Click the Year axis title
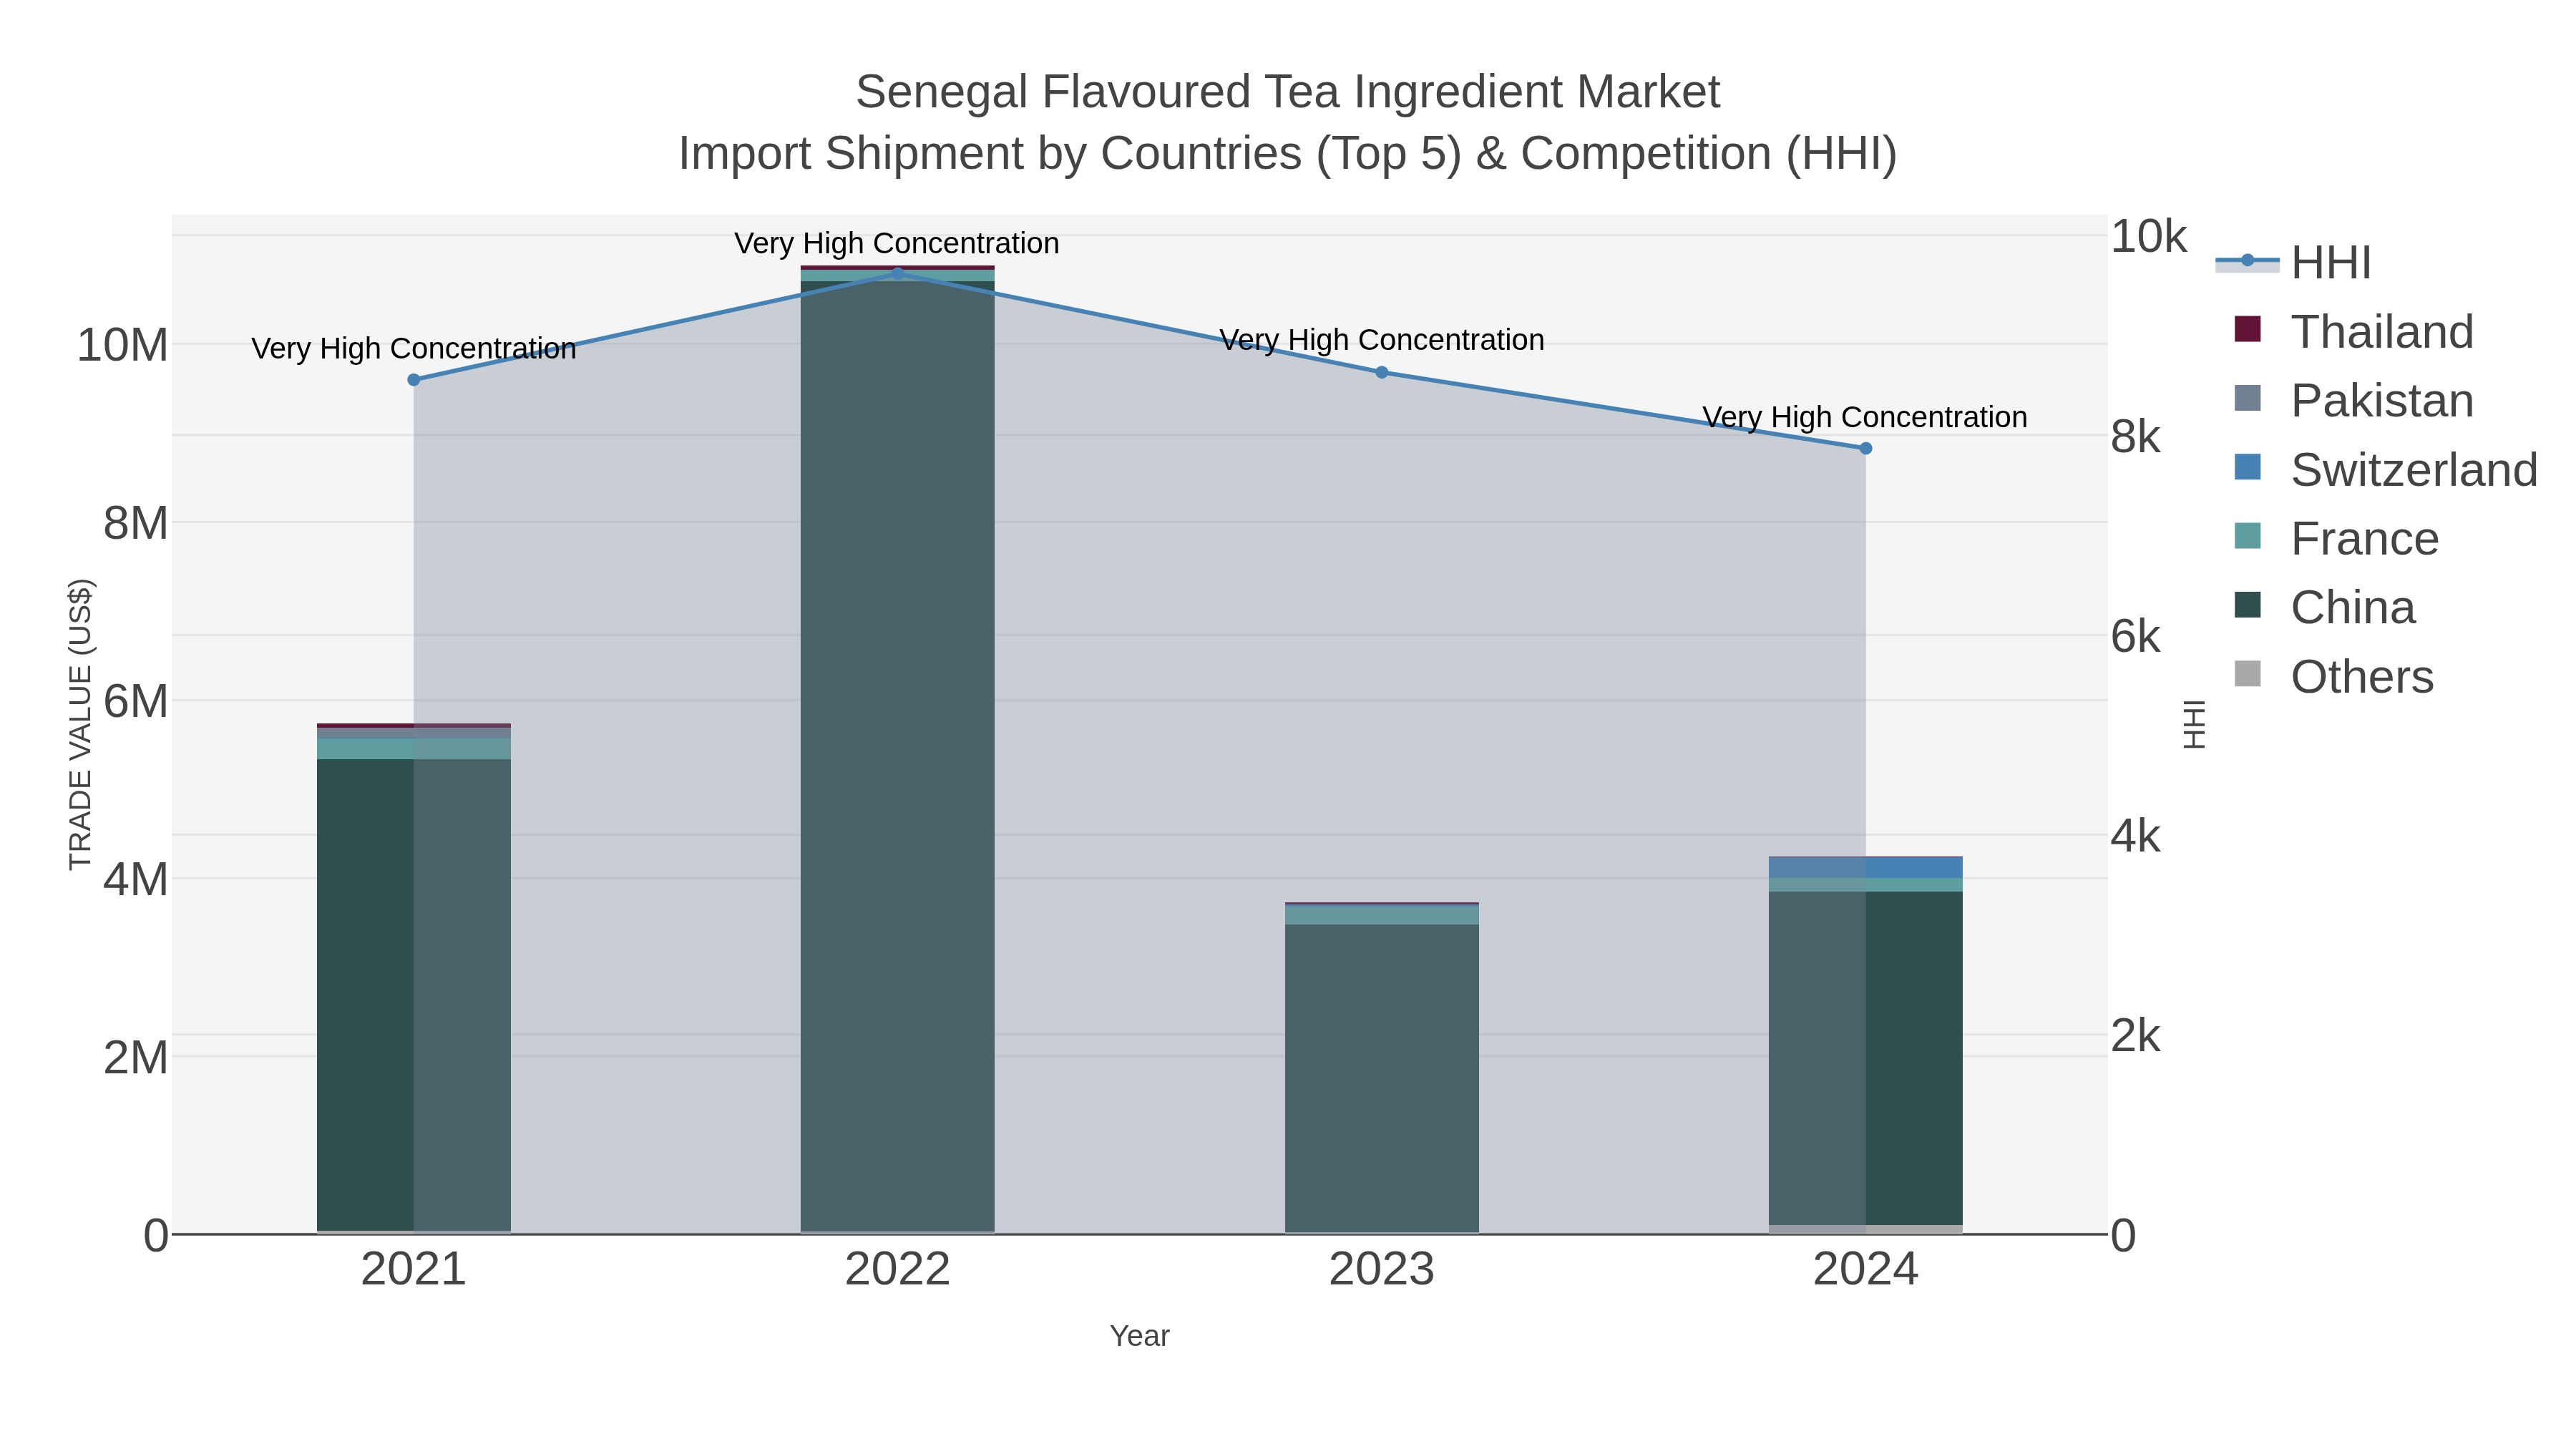 pyautogui.click(x=1140, y=1336)
